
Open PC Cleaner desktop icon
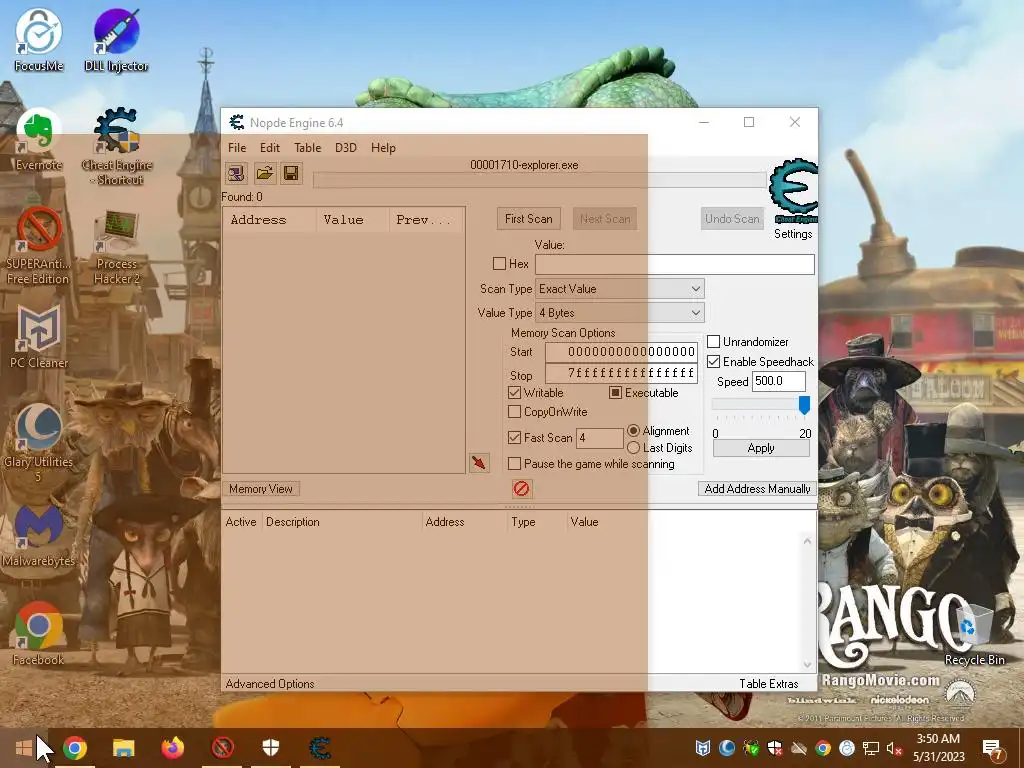click(39, 337)
